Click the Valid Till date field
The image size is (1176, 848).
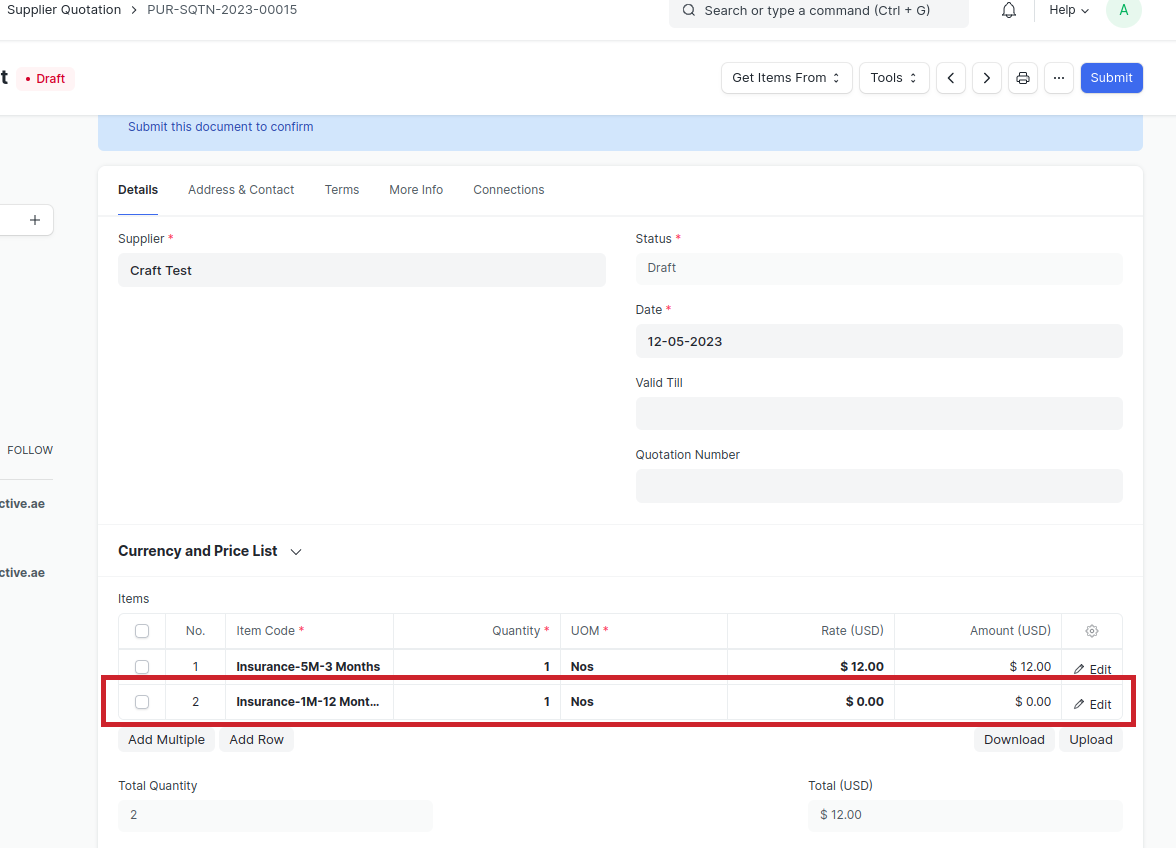coord(878,413)
